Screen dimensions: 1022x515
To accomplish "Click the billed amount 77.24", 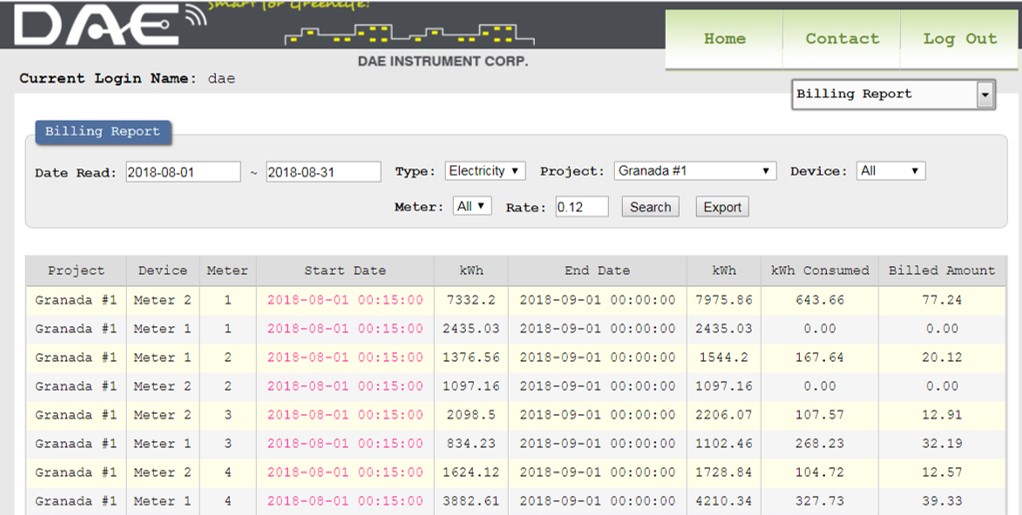I will click(x=942, y=301).
